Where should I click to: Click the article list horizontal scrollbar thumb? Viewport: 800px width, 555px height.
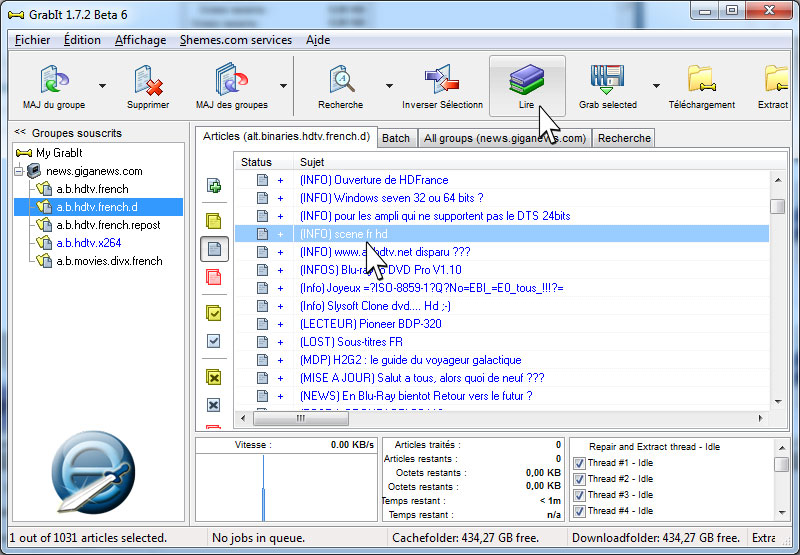[x=301, y=418]
